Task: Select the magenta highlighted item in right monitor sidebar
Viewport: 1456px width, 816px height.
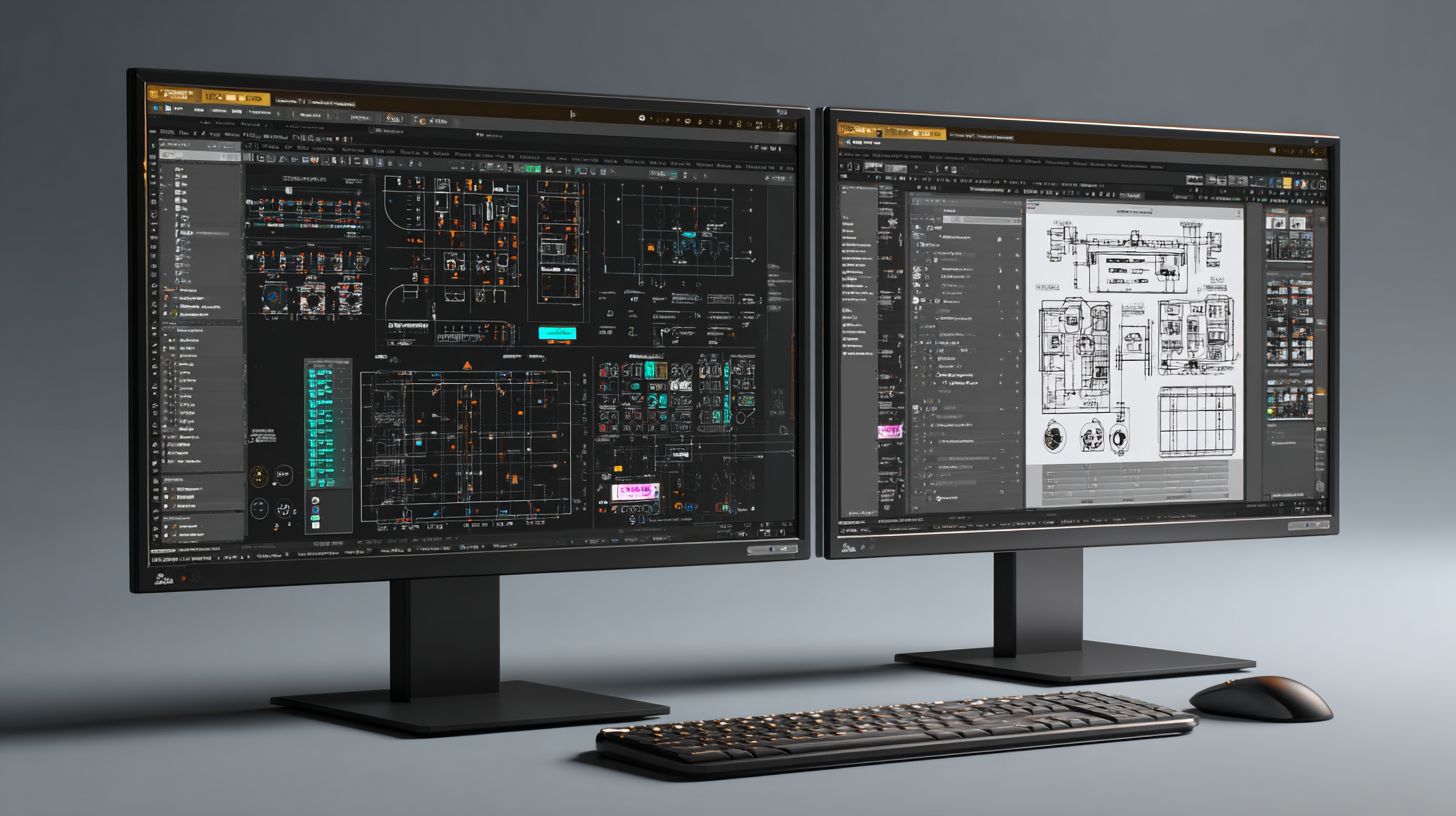Action: [x=889, y=431]
